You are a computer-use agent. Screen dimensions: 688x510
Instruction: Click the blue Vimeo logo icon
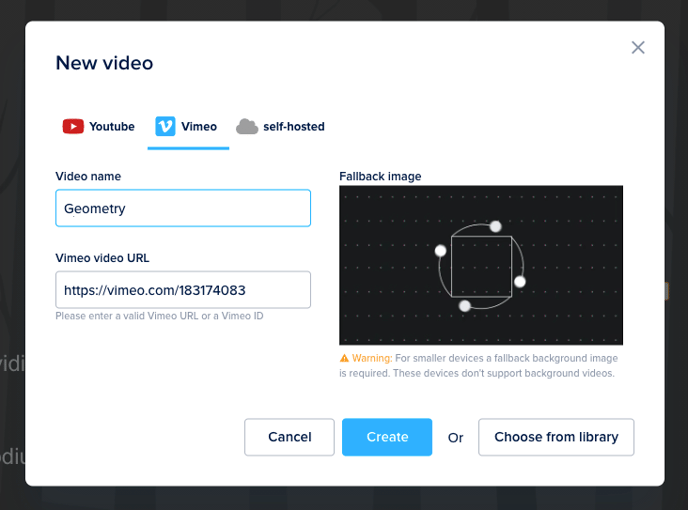pos(165,127)
